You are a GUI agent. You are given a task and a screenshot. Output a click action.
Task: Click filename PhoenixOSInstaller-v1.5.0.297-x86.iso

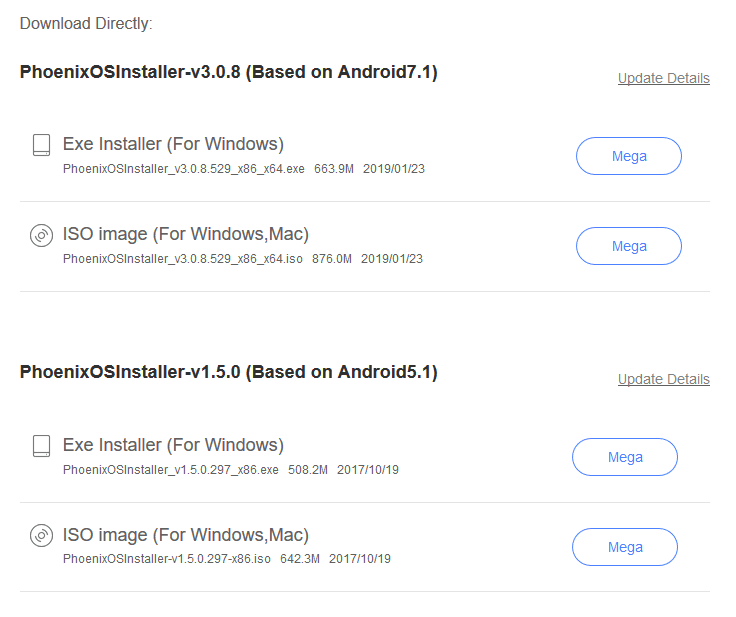(167, 559)
